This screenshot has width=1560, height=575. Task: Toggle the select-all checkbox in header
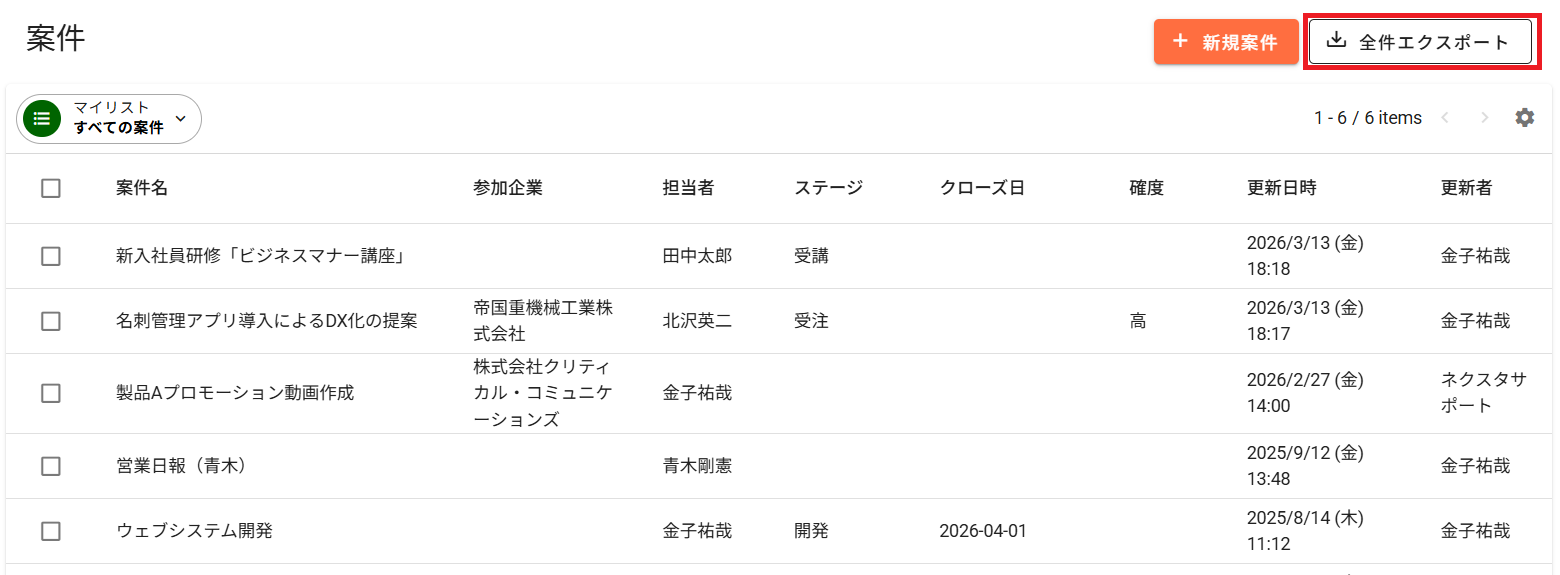click(x=51, y=188)
